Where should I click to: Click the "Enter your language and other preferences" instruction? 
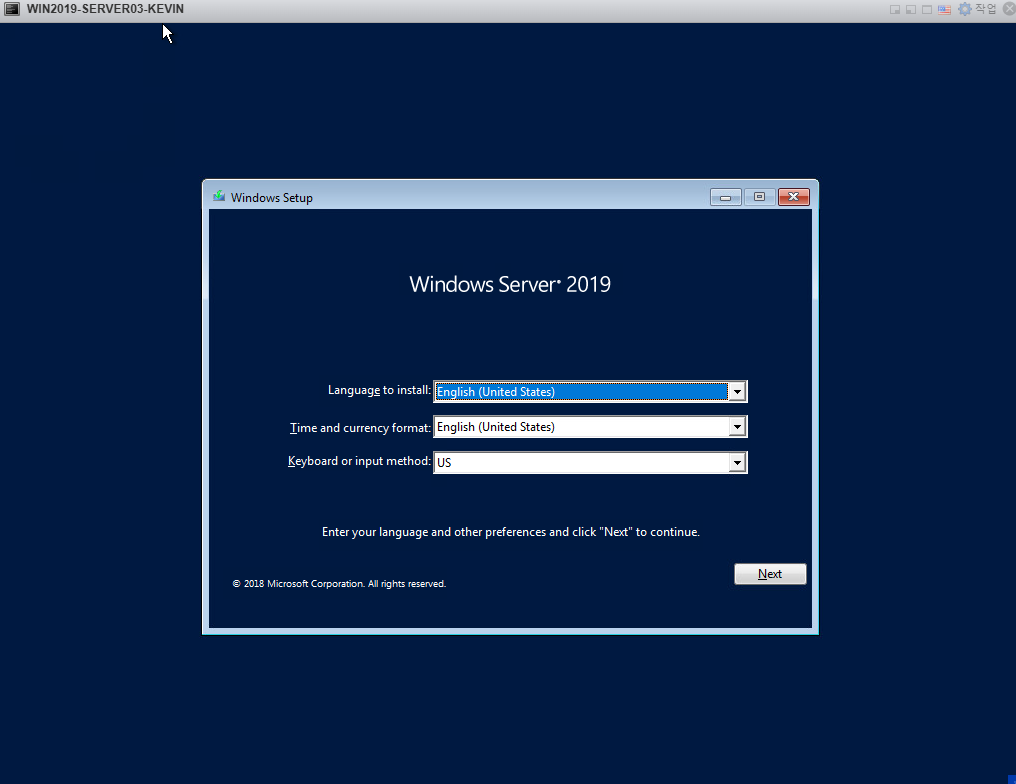tap(511, 532)
